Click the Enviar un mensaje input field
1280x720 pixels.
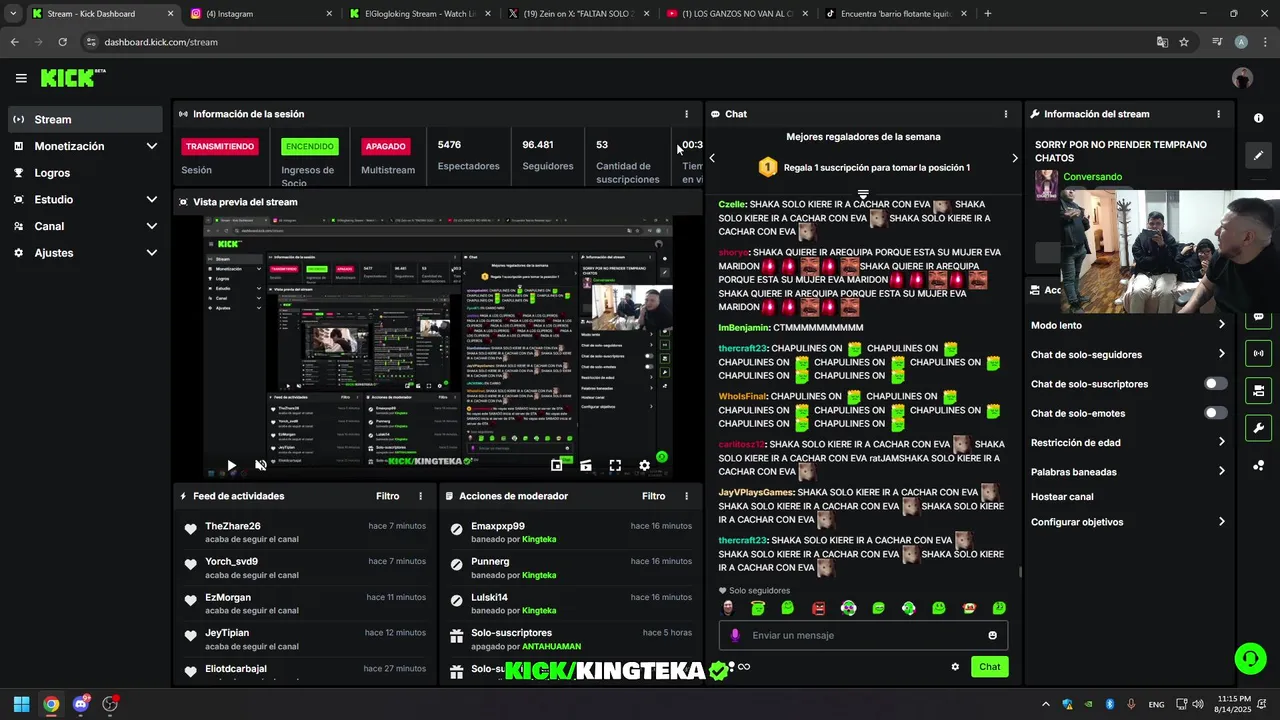click(863, 635)
